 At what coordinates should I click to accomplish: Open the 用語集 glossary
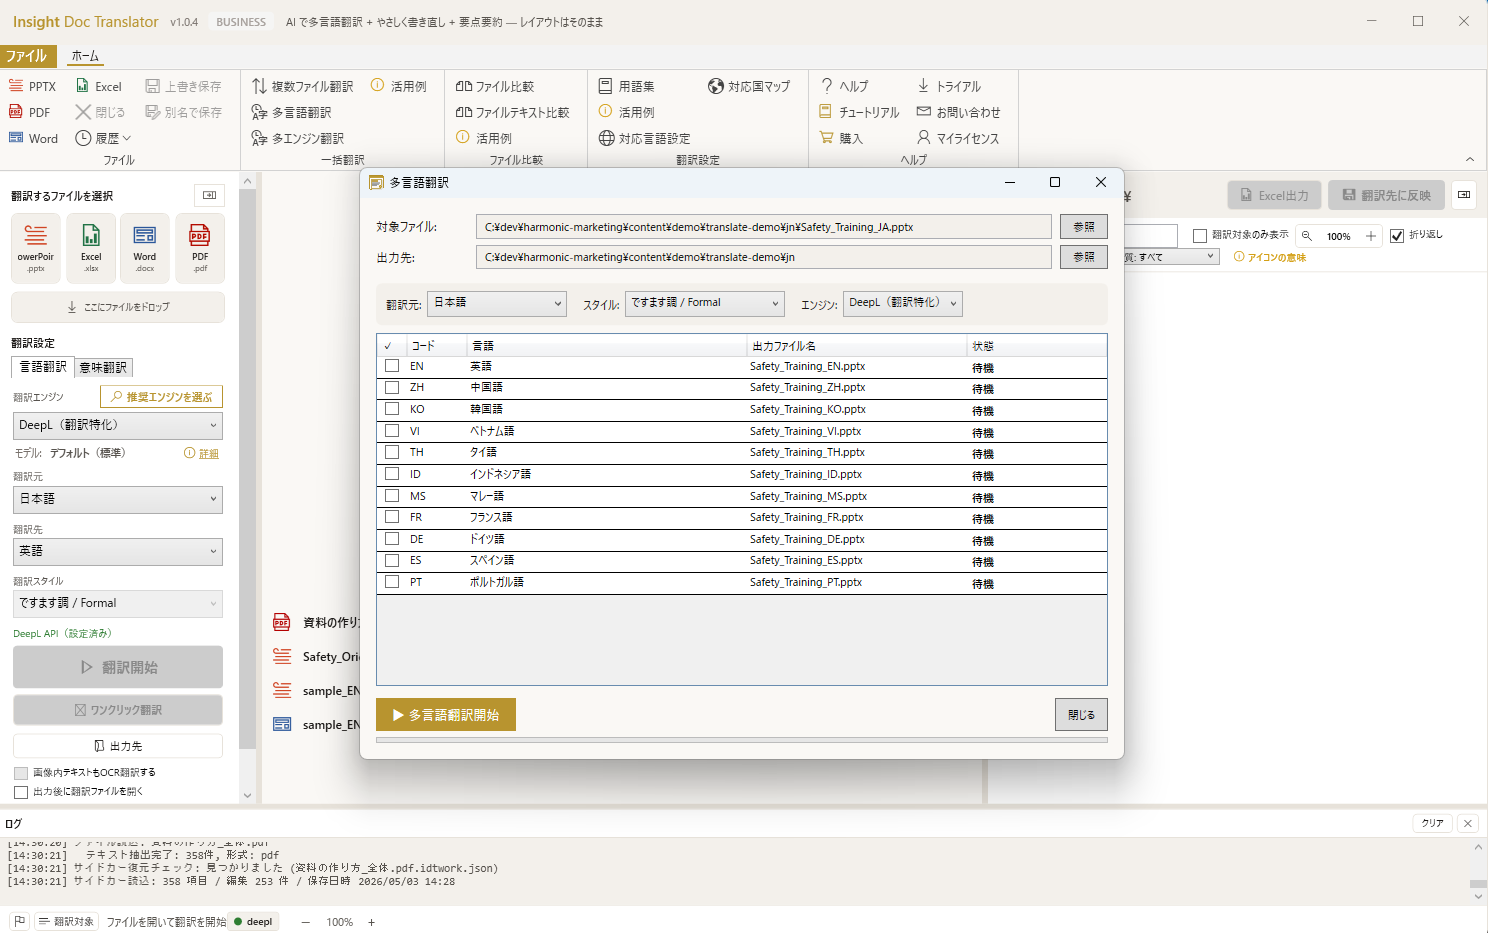[x=626, y=86]
